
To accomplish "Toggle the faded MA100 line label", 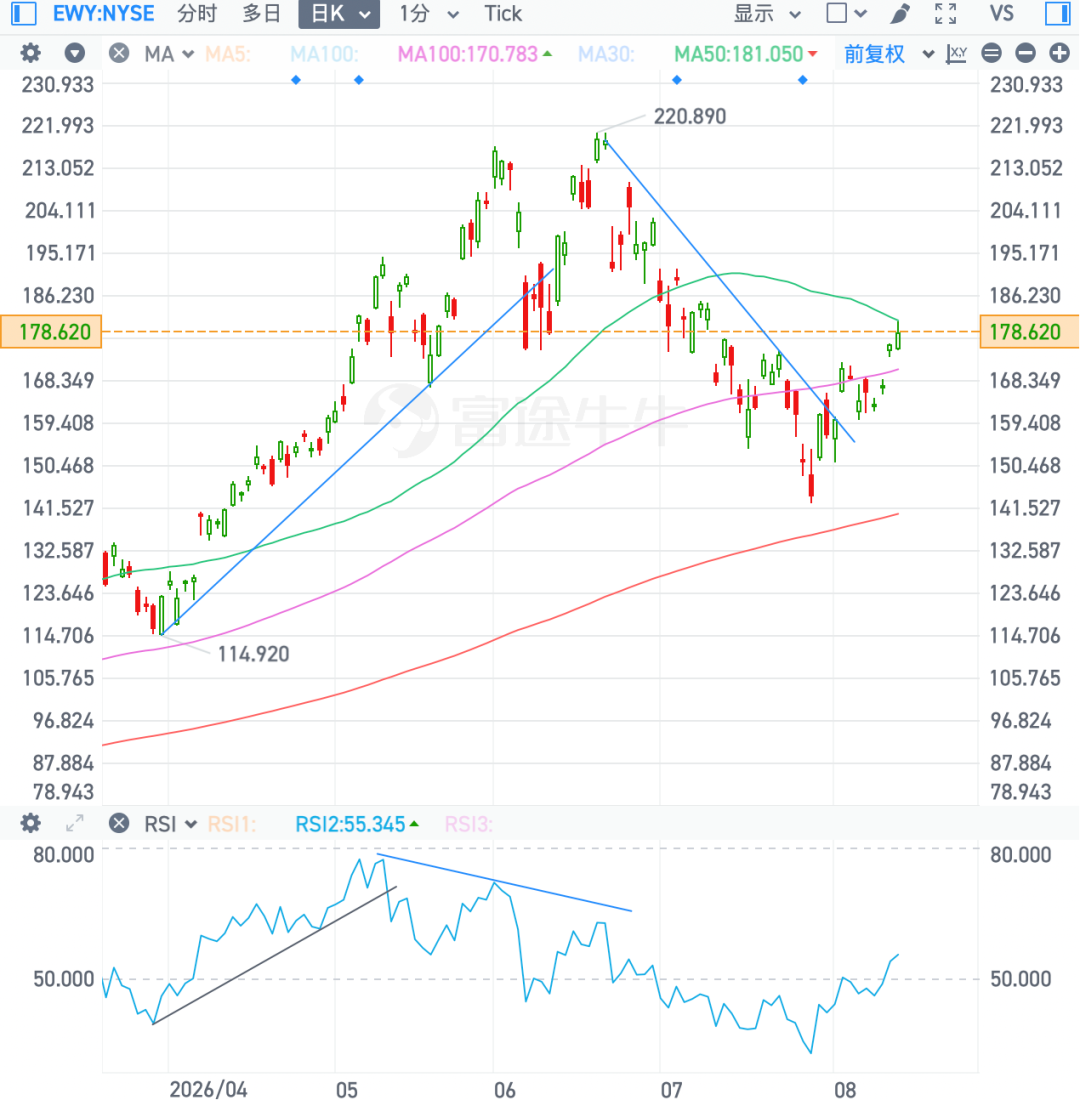I will (x=324, y=54).
